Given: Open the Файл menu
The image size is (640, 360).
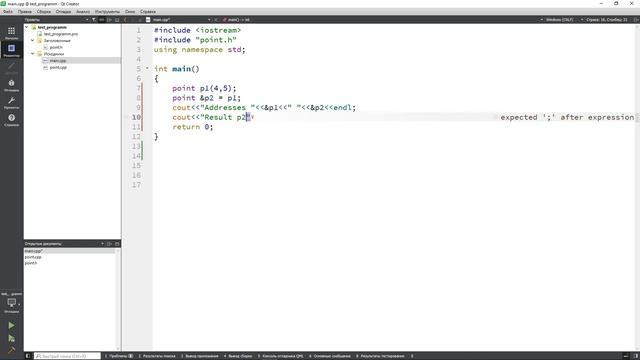Looking at the screenshot, I should pos(8,12).
